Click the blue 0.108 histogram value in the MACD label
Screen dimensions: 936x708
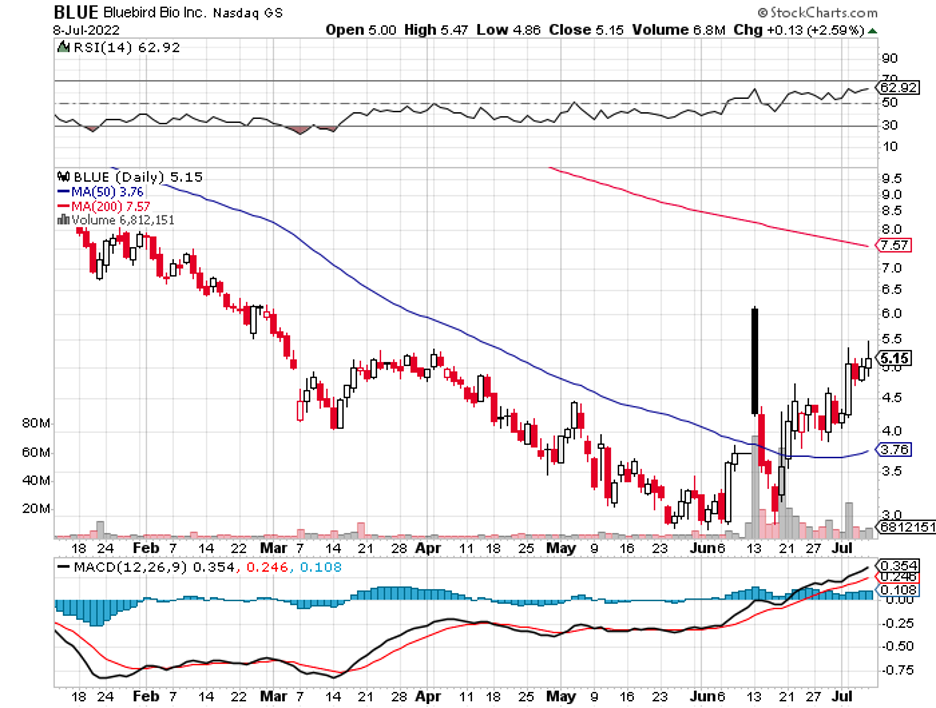pyautogui.click(x=321, y=567)
